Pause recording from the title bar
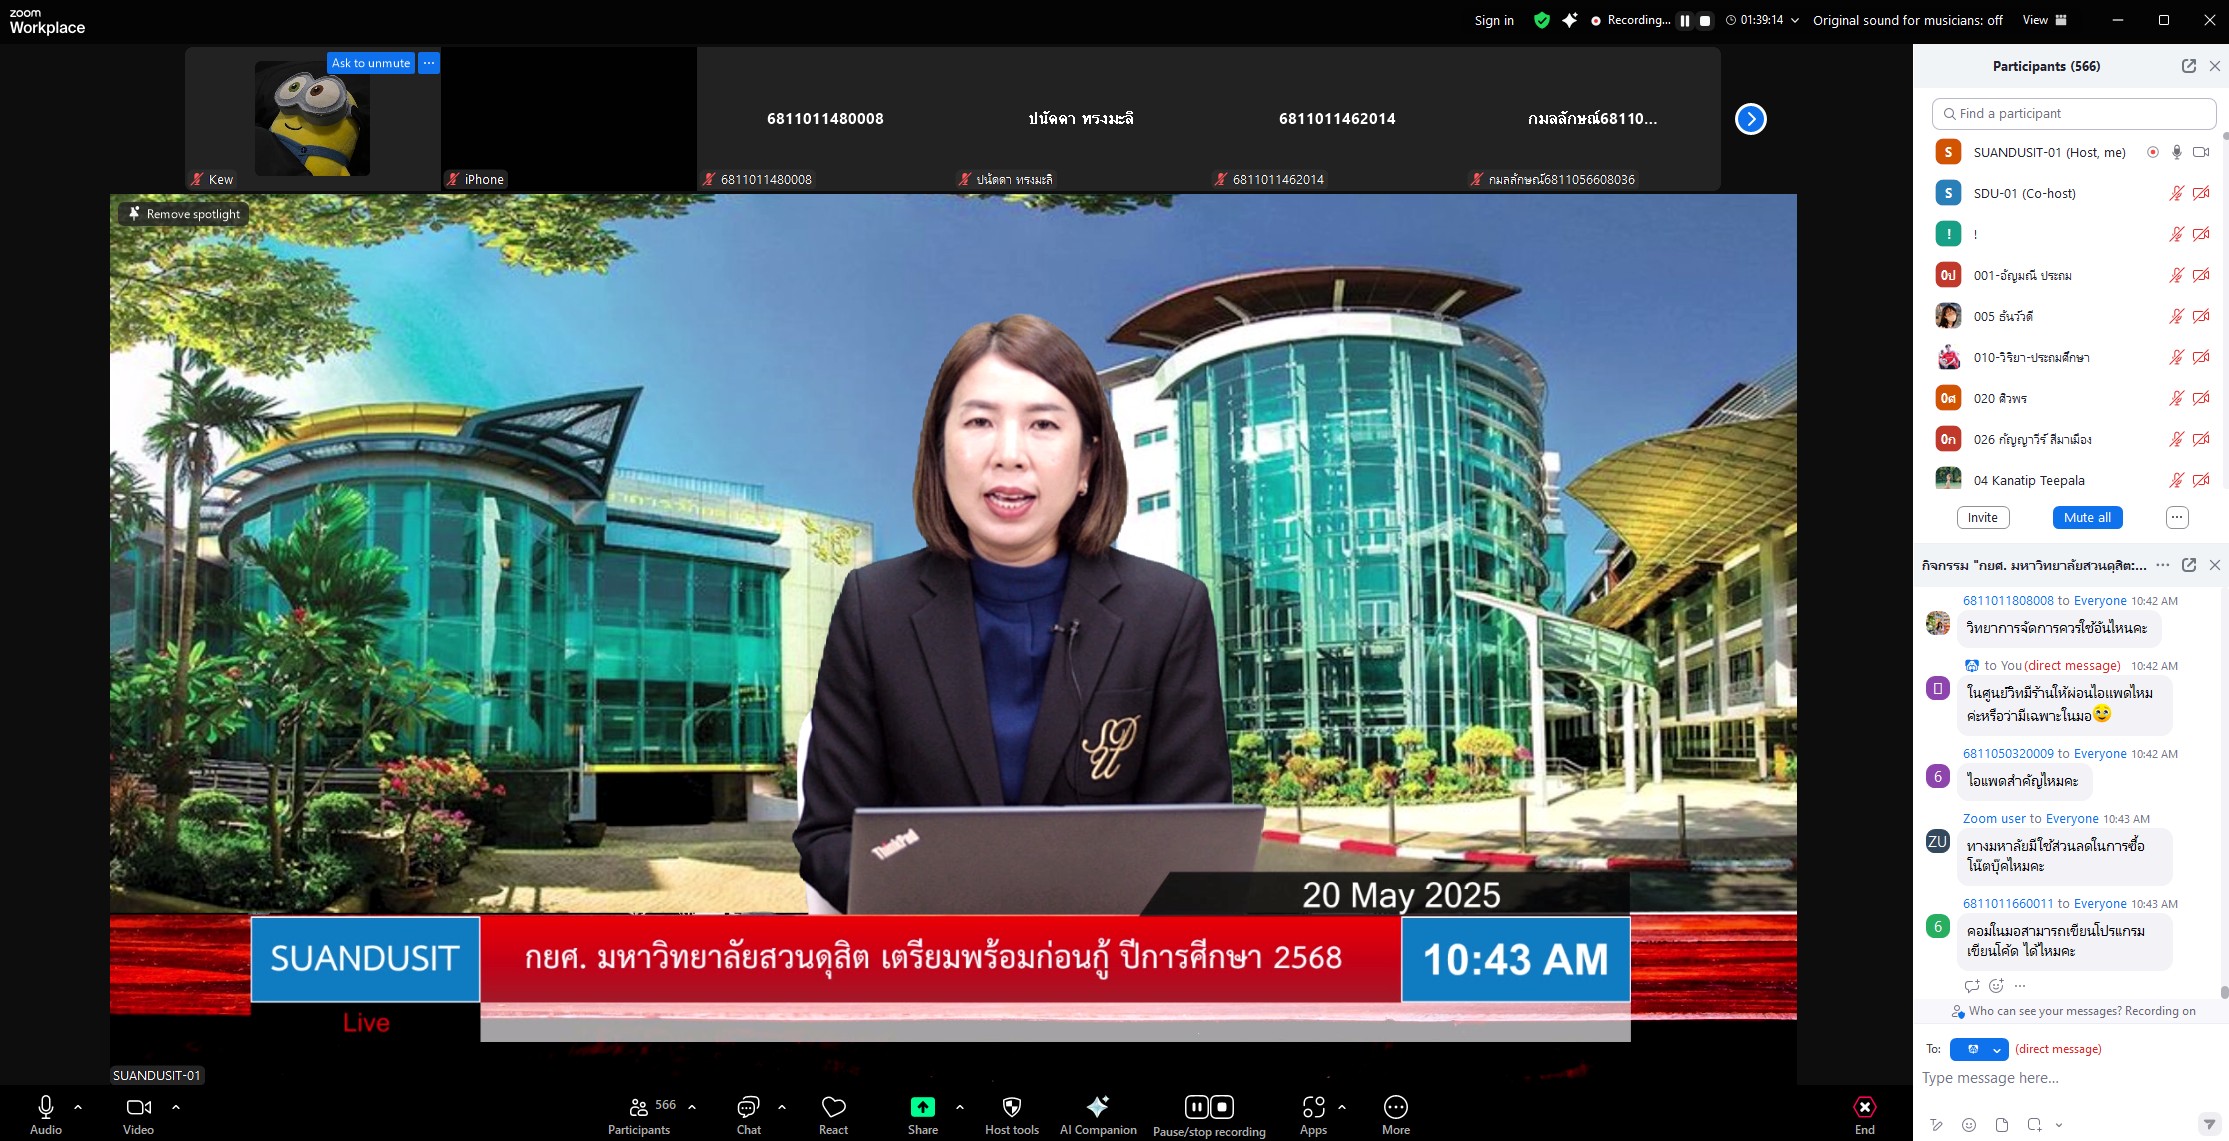This screenshot has height=1141, width=2229. click(1684, 20)
